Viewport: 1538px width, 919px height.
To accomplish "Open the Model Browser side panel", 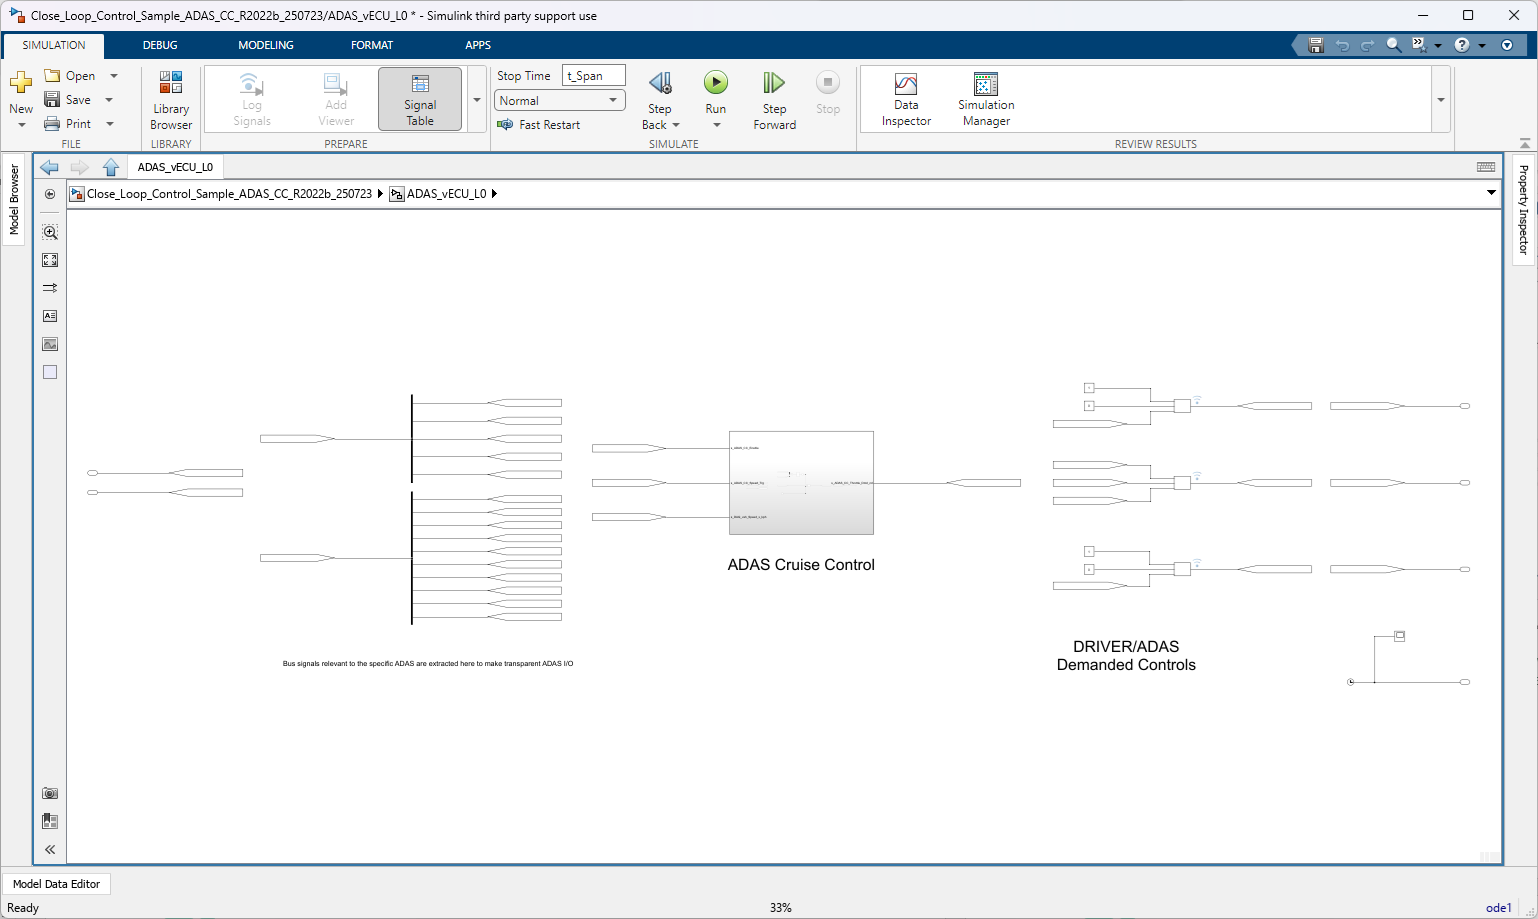I will [x=14, y=200].
